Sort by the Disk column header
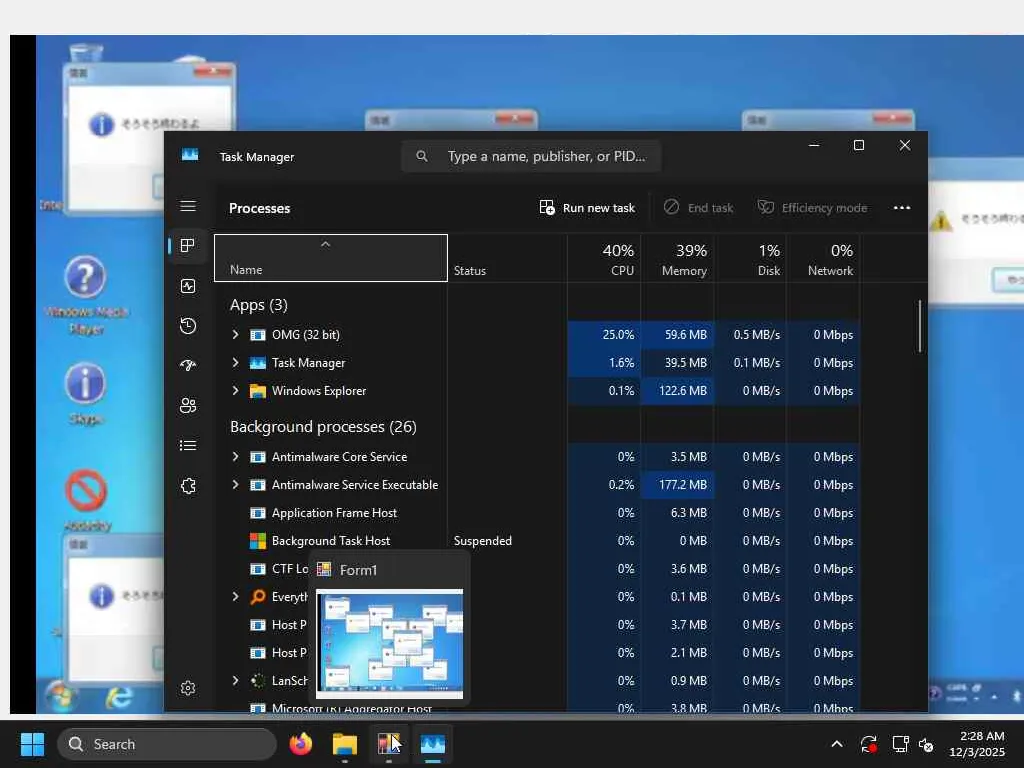Viewport: 1024px width, 768px height. pyautogui.click(x=750, y=258)
